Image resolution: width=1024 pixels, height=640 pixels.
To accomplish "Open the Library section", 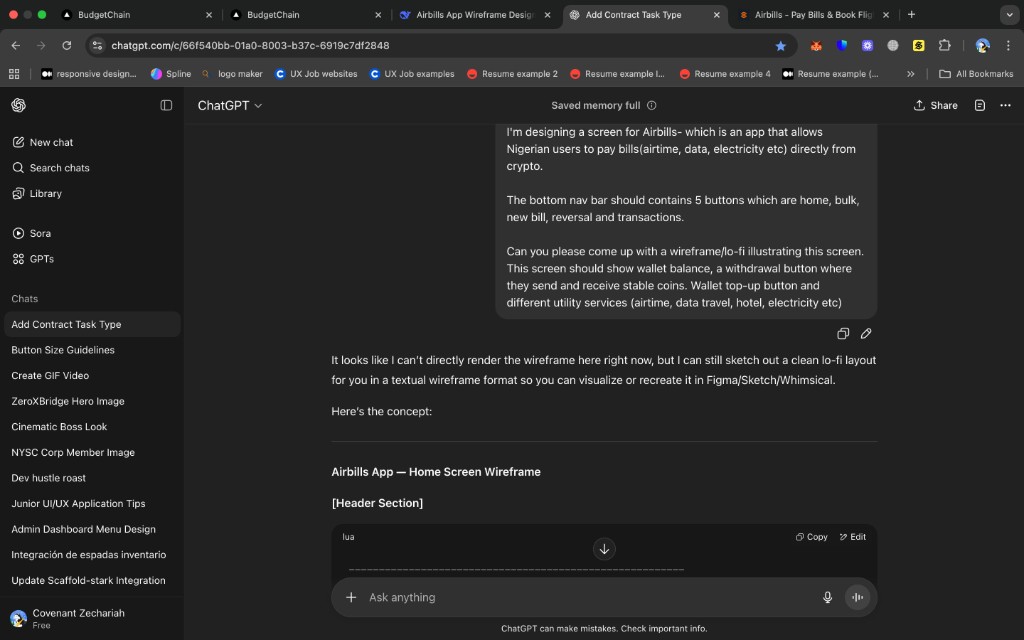I will click(x=37, y=193).
